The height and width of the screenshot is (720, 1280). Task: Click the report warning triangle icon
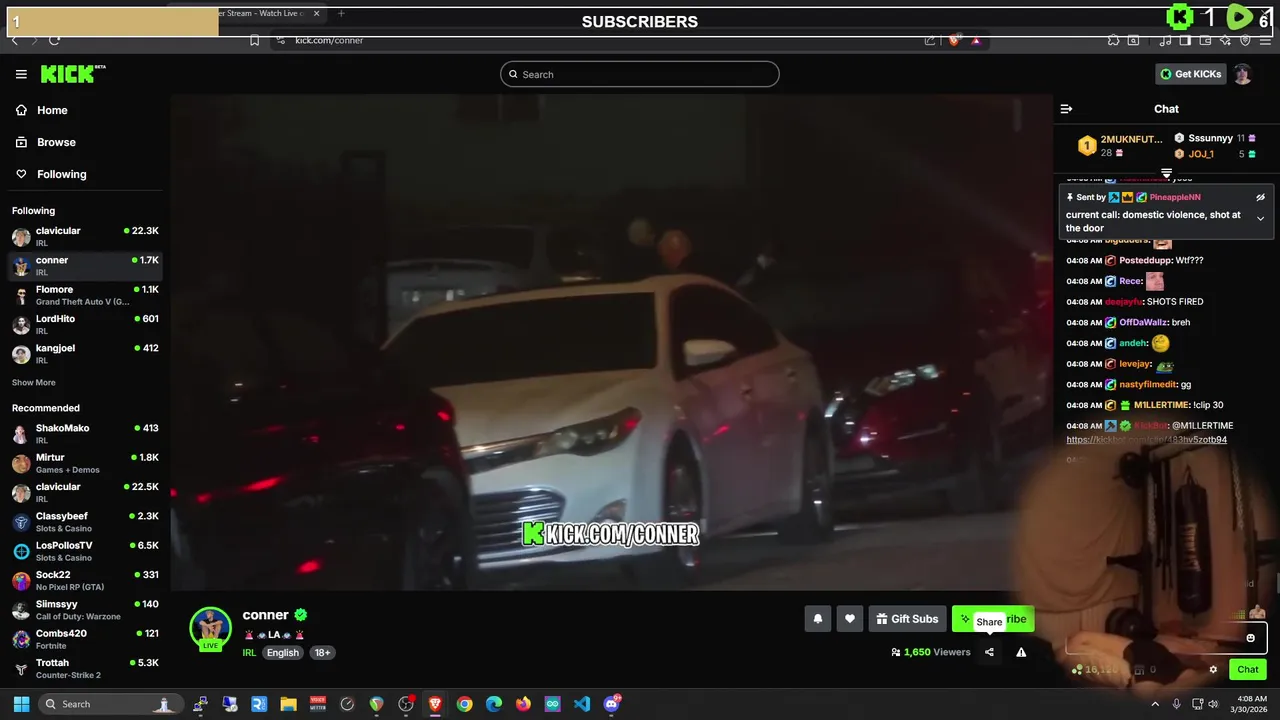click(1021, 652)
